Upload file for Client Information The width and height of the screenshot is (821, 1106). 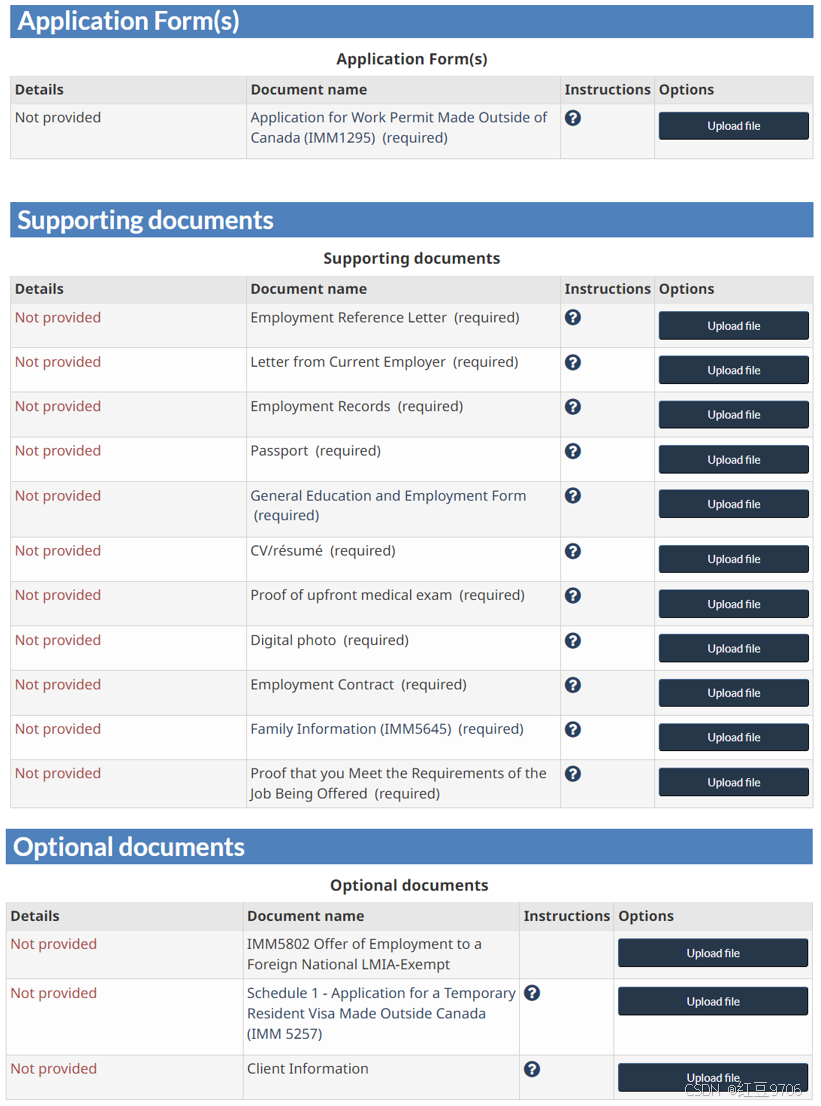tap(713, 1078)
